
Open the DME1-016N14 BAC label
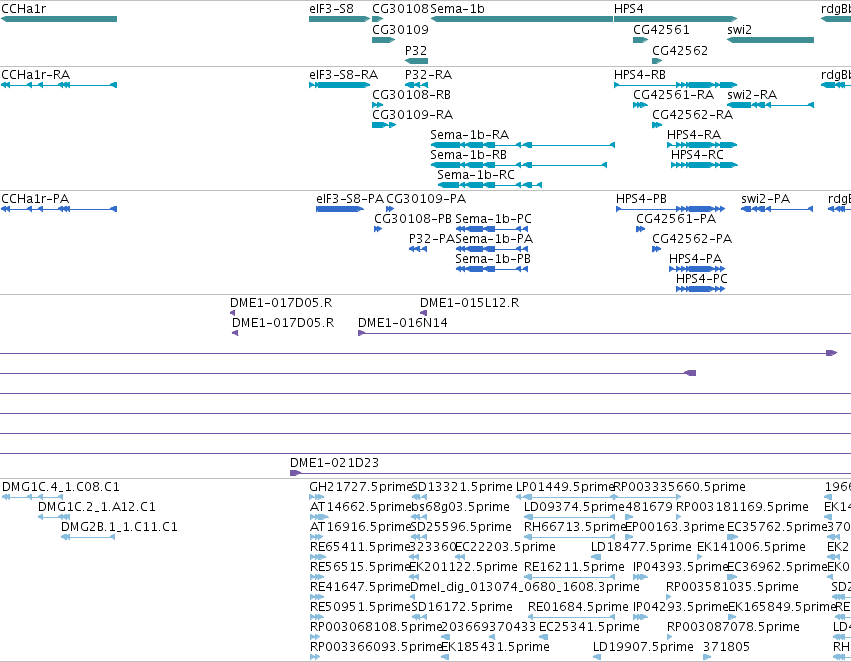click(x=403, y=323)
